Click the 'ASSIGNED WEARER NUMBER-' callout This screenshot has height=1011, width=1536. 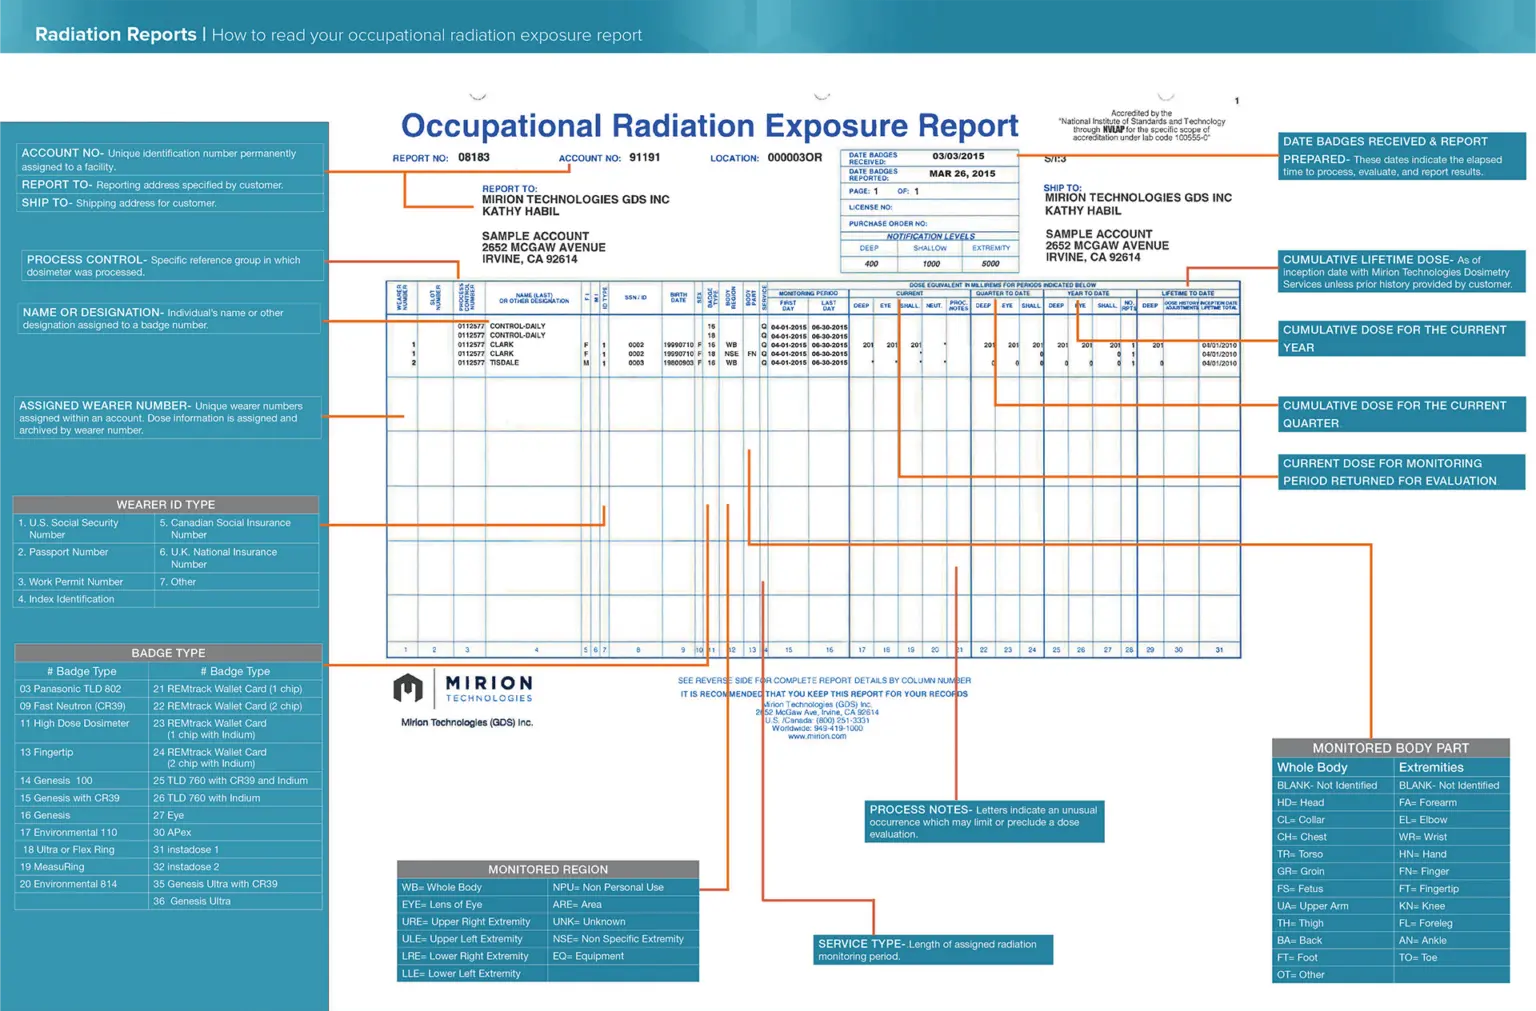[168, 417]
